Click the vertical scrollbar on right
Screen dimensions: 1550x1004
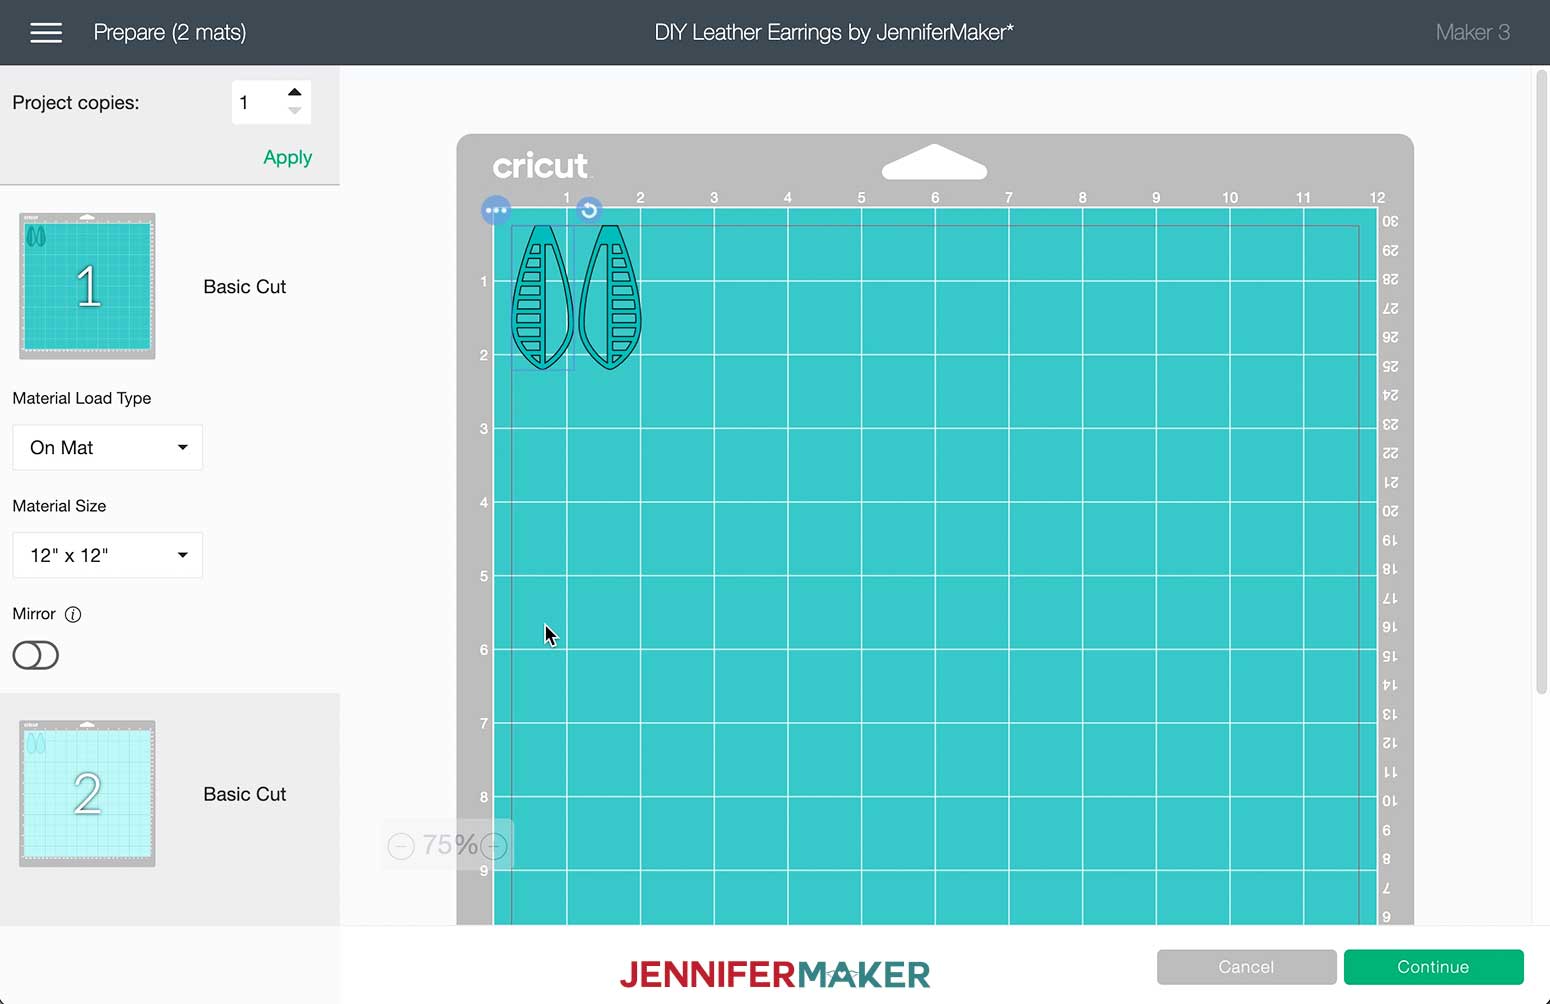[x=1541, y=380]
